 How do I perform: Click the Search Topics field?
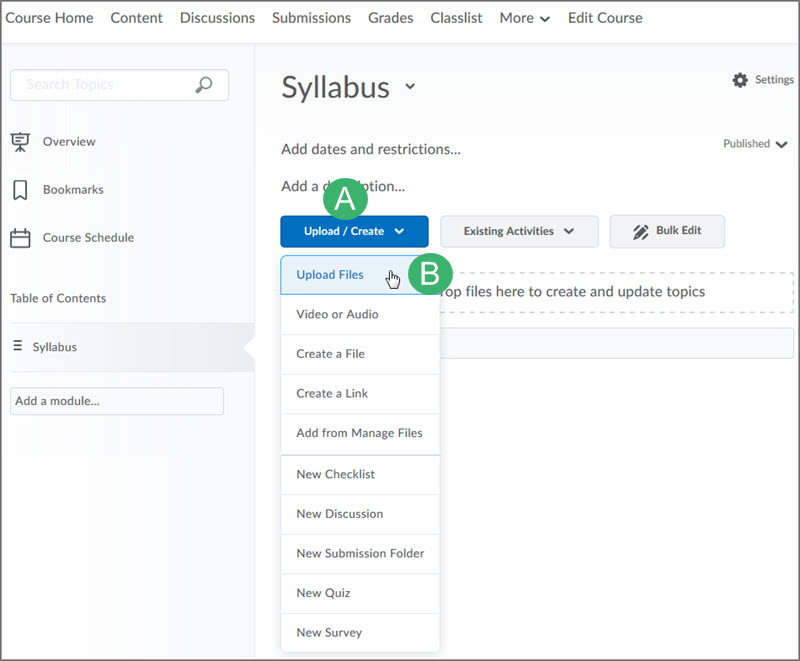click(x=119, y=85)
